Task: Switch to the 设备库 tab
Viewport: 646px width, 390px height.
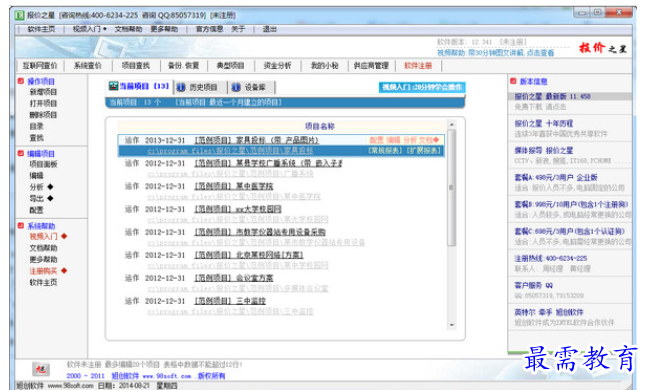Action: [255, 87]
